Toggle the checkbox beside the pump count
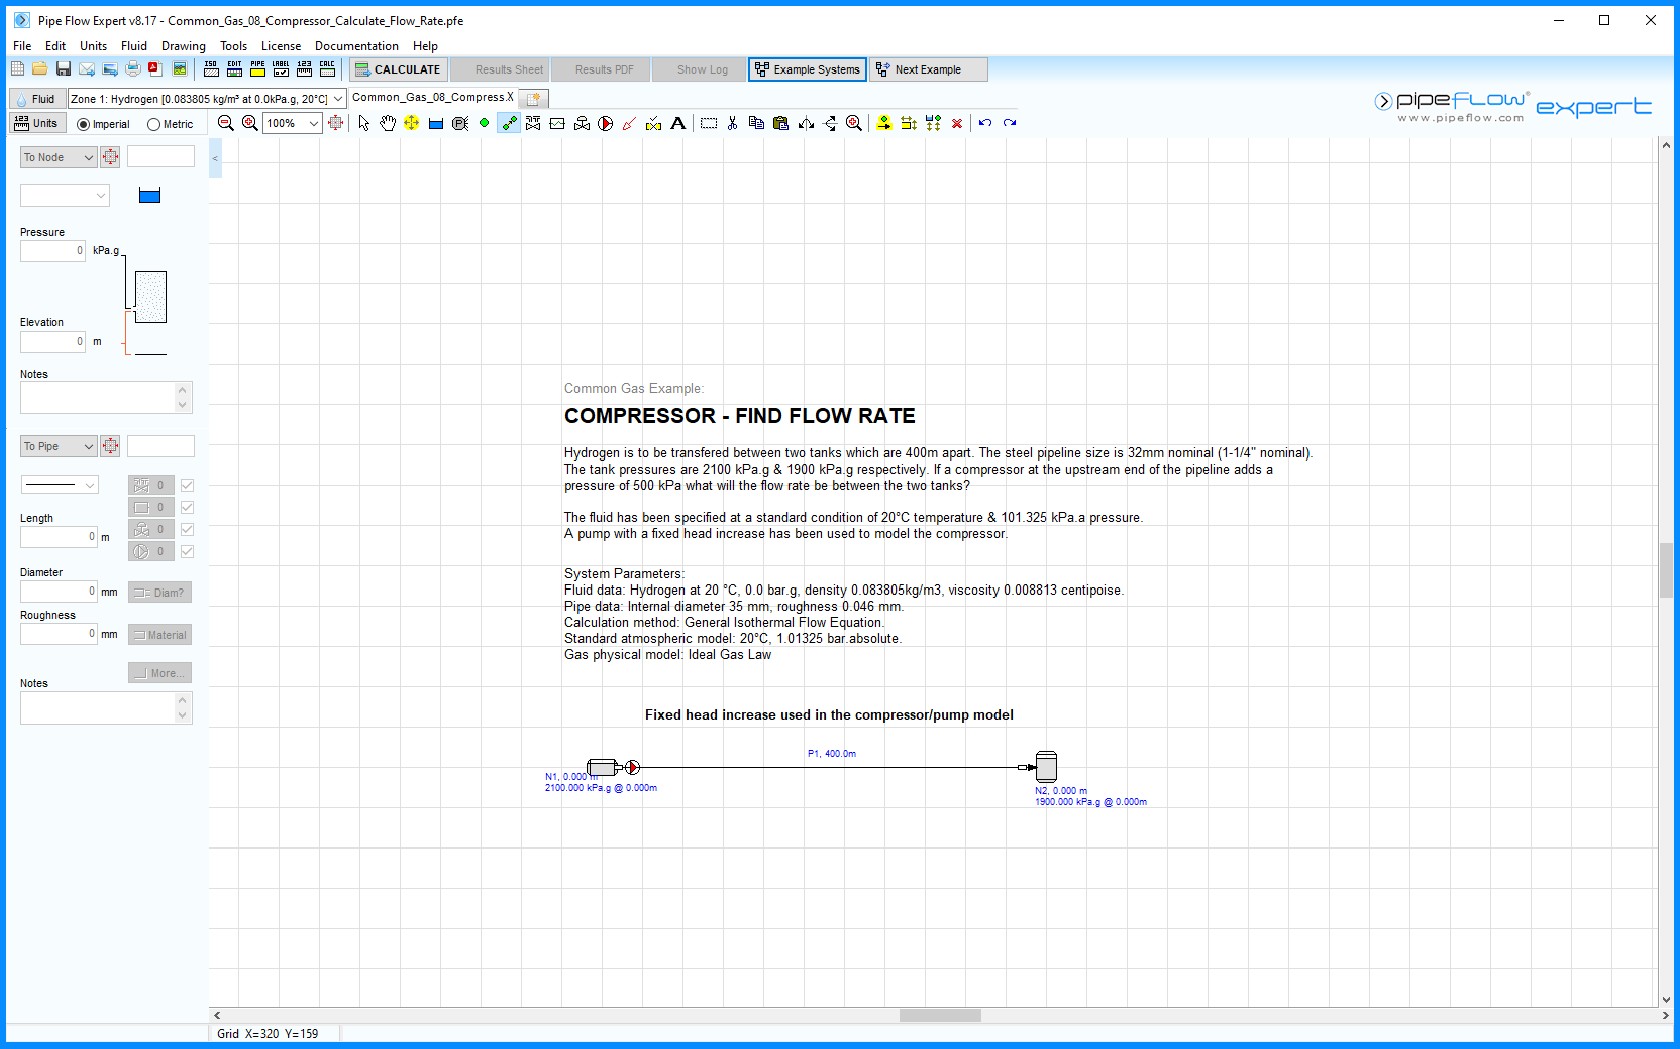1680x1049 pixels. 187,551
